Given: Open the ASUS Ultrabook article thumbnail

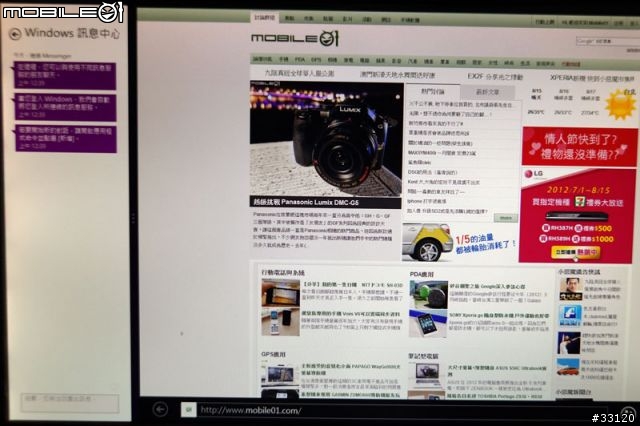Looking at the screenshot, I should tap(427, 375).
